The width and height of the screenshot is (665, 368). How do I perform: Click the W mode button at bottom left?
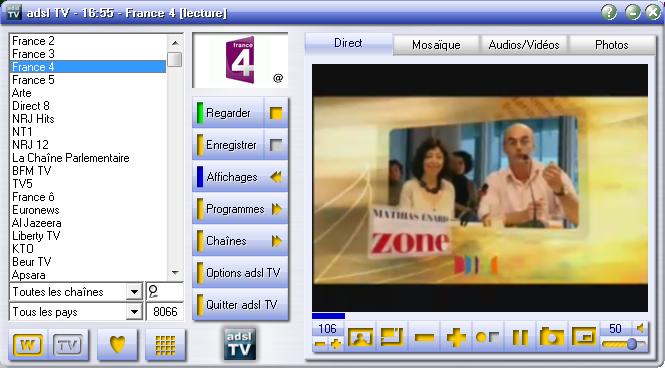pos(28,345)
